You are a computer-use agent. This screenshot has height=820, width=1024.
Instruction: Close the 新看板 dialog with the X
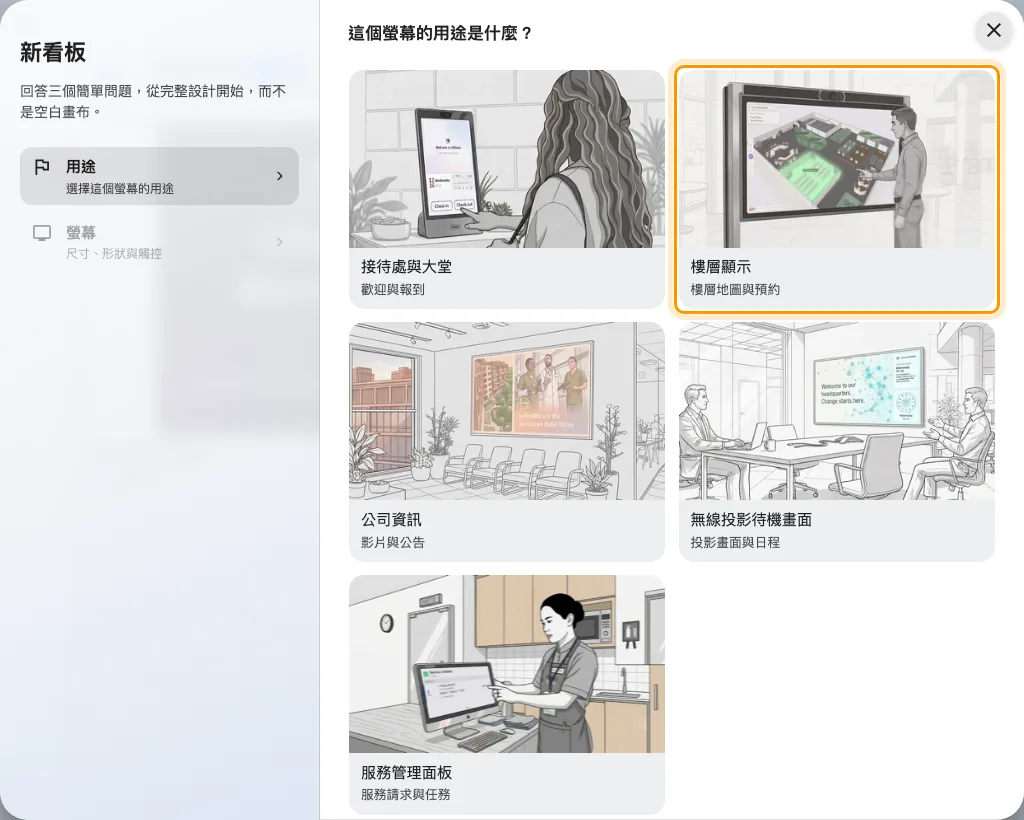[993, 30]
